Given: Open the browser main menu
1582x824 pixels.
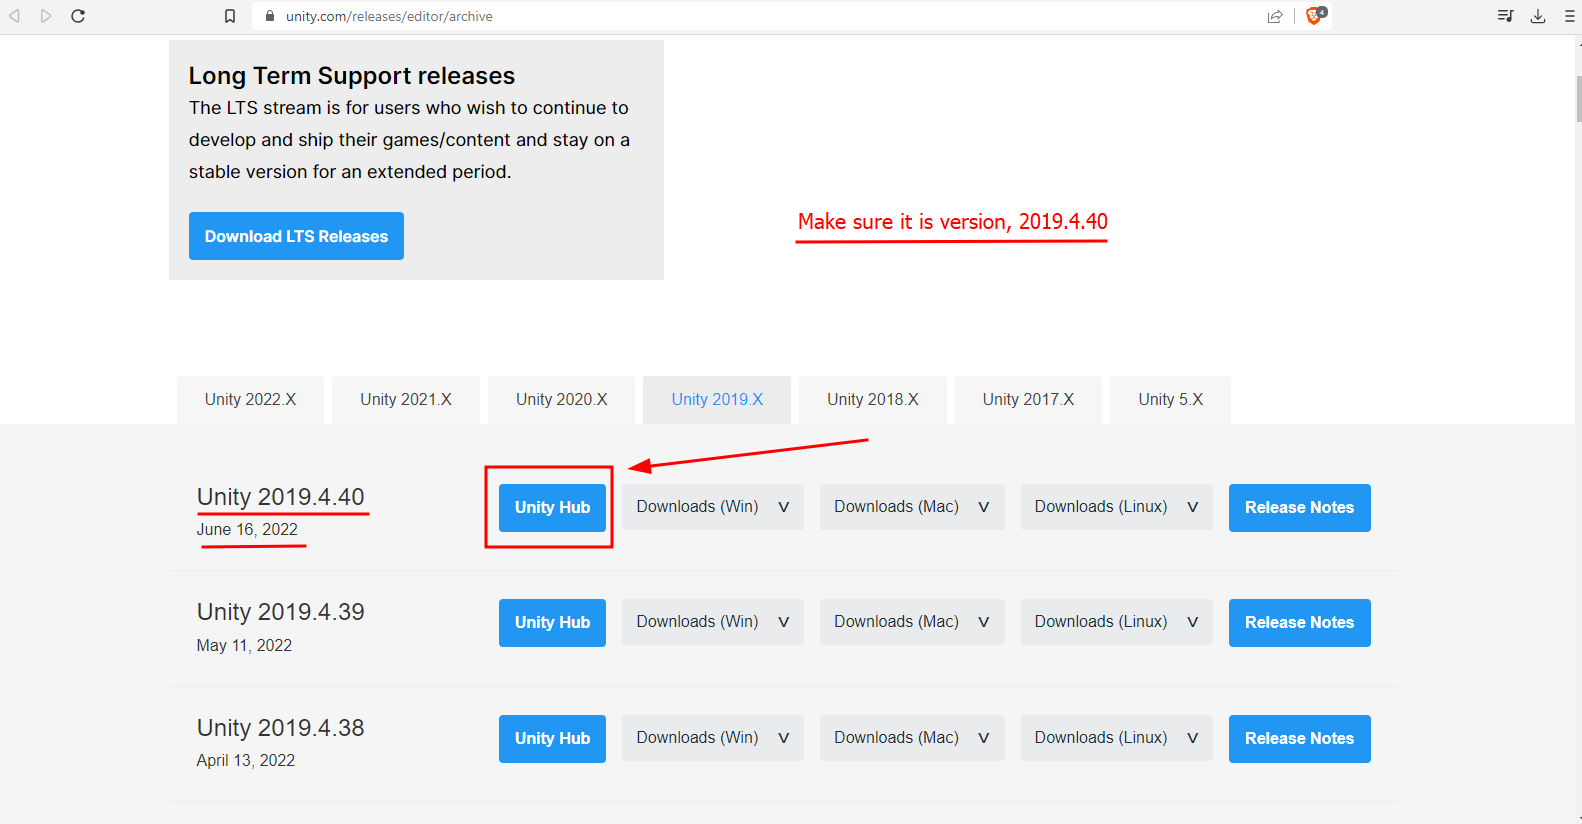Looking at the screenshot, I should point(1569,16).
